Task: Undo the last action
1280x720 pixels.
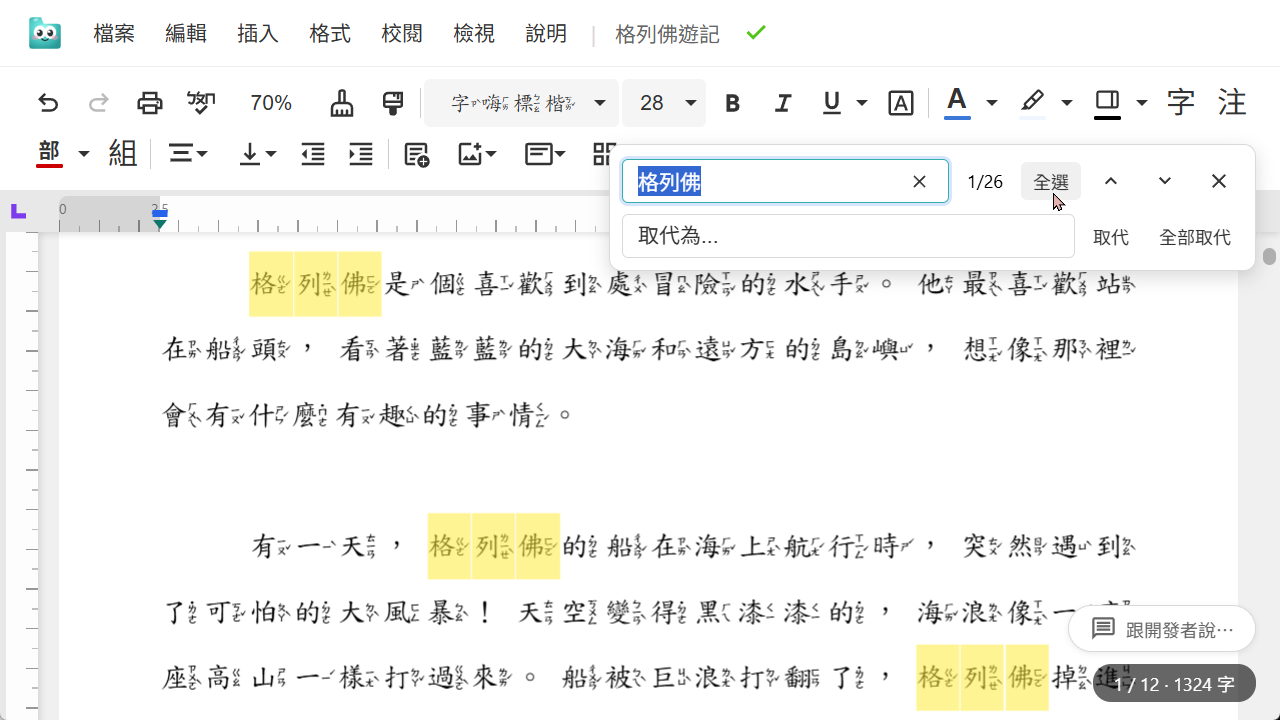Action: (x=48, y=103)
